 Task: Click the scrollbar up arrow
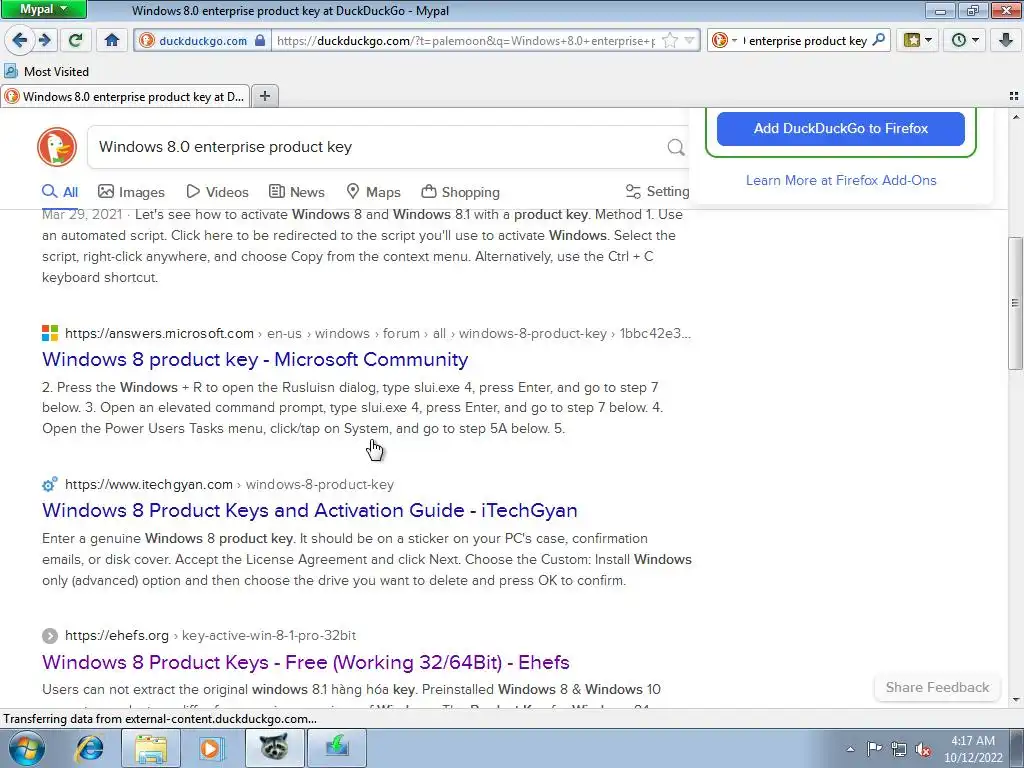(x=1015, y=117)
